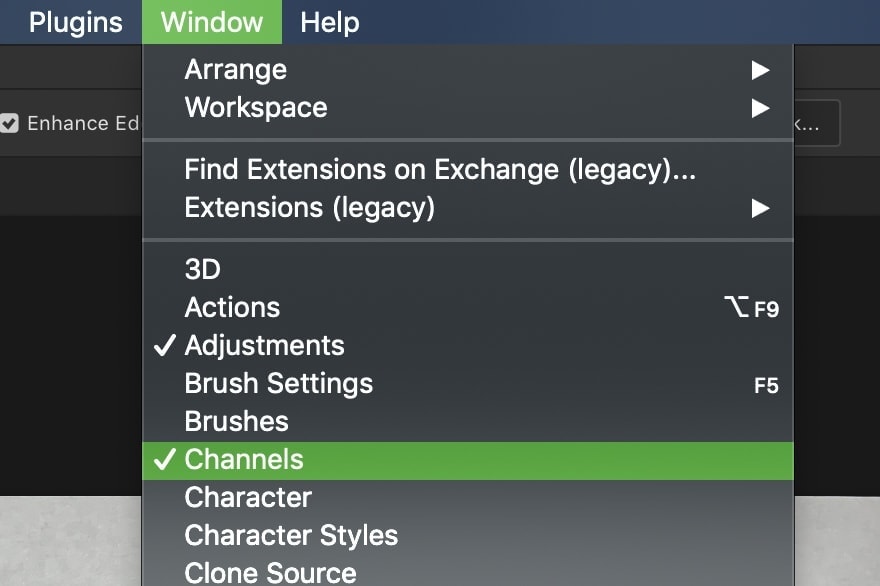Toggle the Enhance Edge checkbox

(9, 123)
